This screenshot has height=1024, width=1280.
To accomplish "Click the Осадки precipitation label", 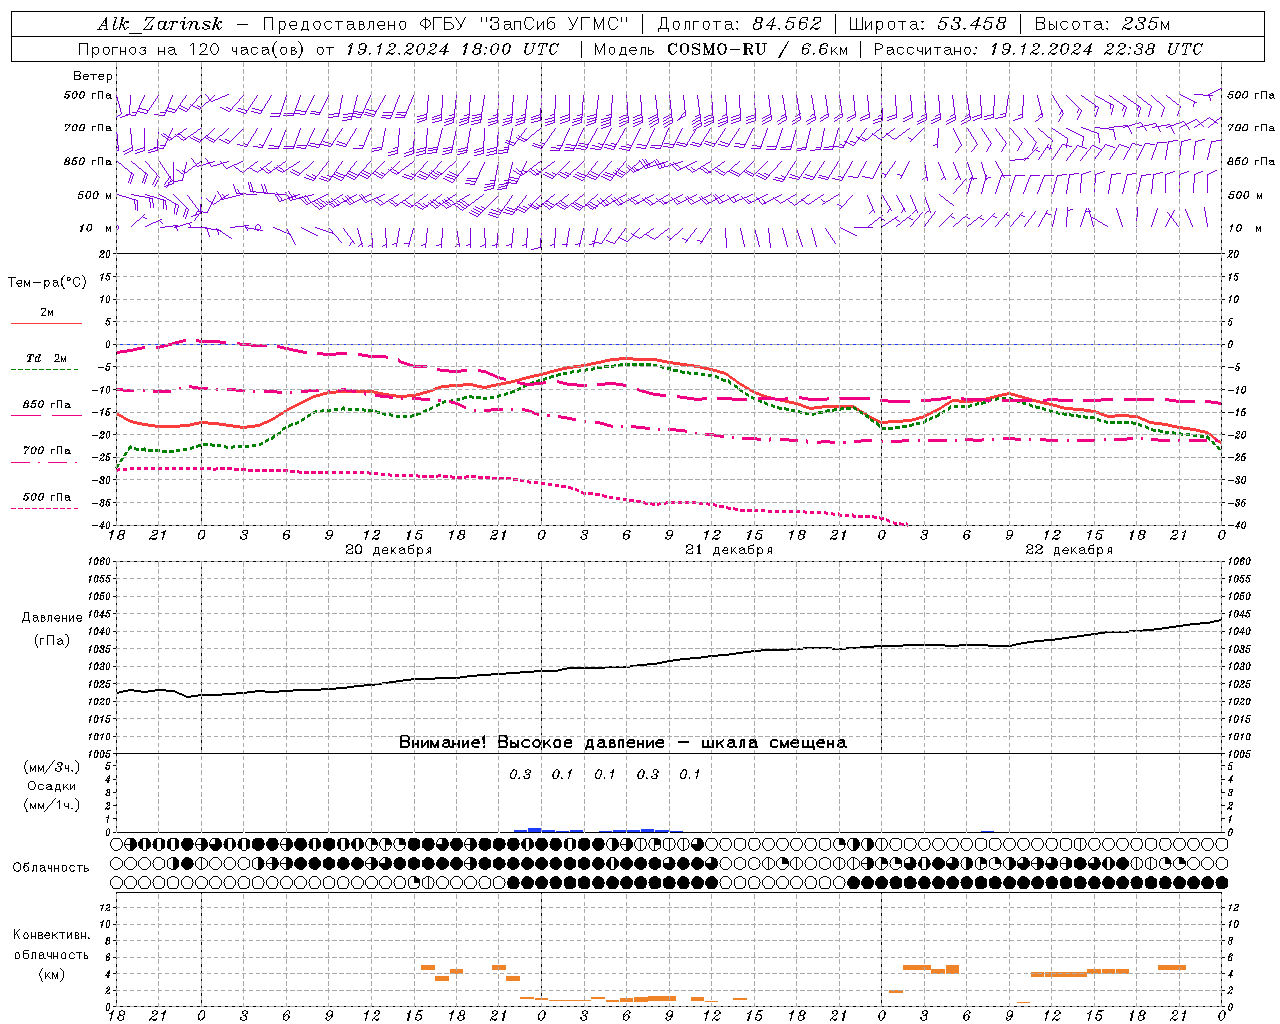I will [x=51, y=786].
